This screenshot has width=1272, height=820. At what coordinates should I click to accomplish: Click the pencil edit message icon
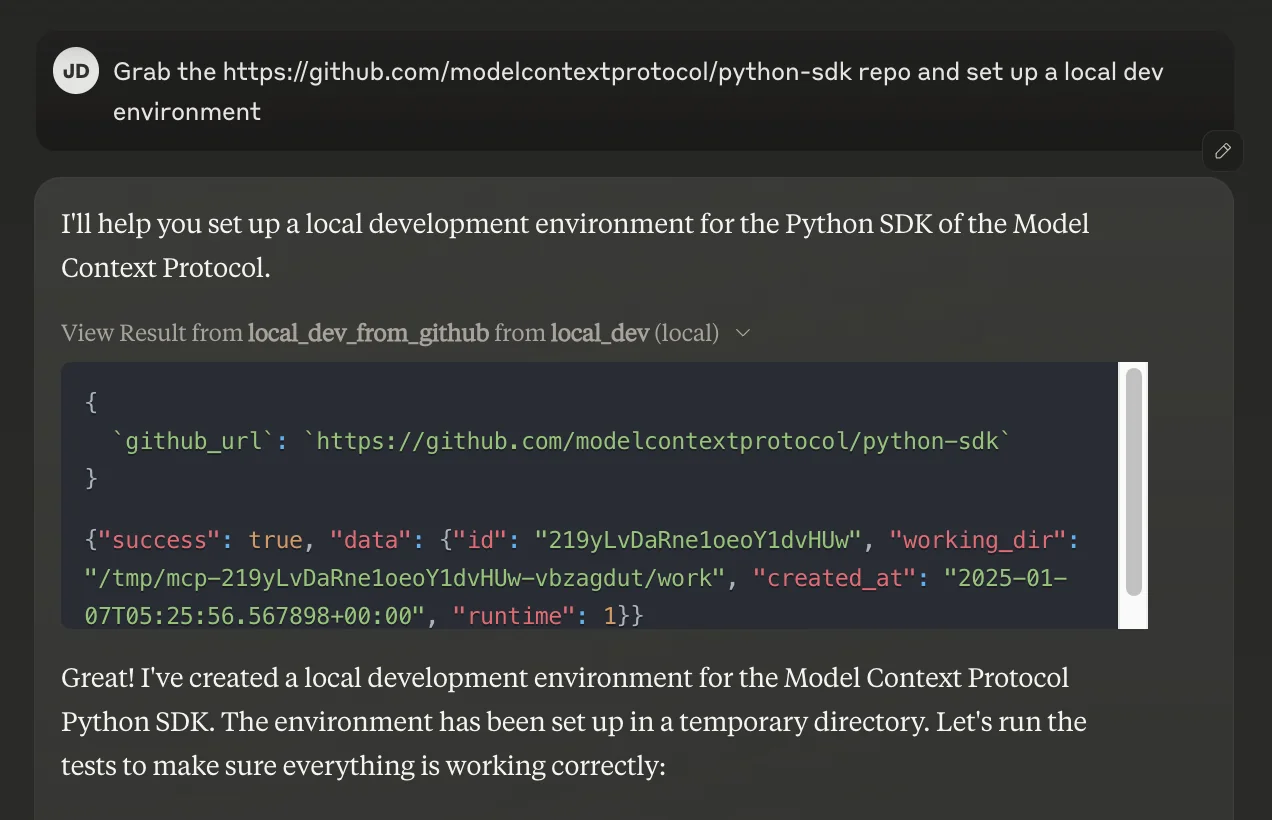(x=1222, y=151)
